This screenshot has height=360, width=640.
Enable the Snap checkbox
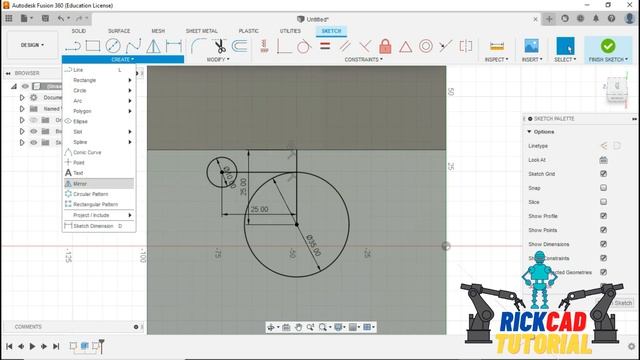[x=604, y=188]
